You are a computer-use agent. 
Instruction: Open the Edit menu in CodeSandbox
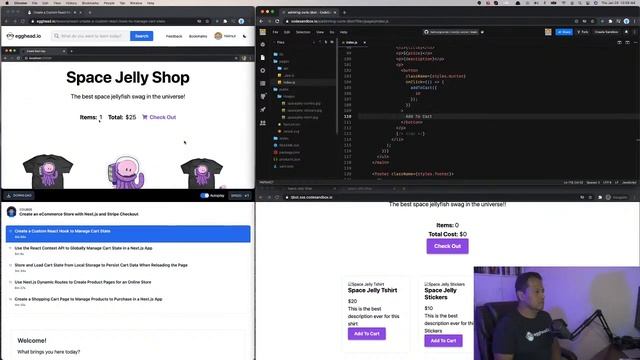287,32
